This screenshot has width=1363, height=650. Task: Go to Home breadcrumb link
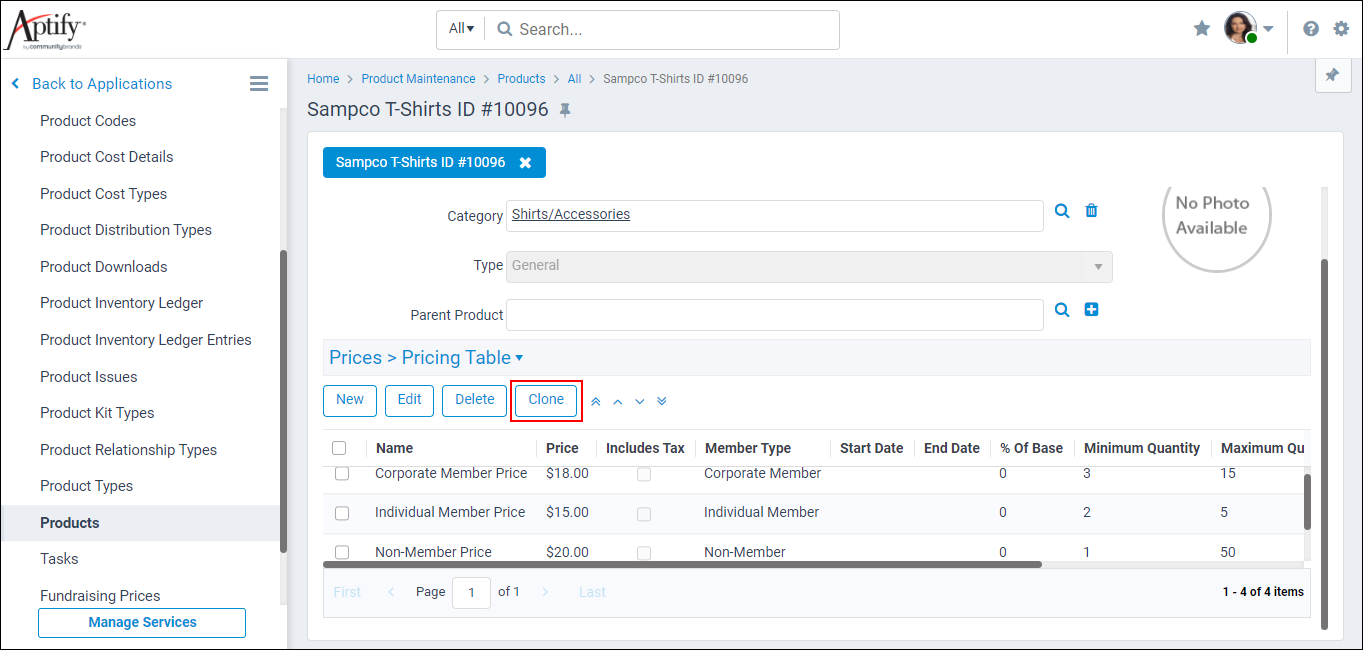(x=323, y=79)
